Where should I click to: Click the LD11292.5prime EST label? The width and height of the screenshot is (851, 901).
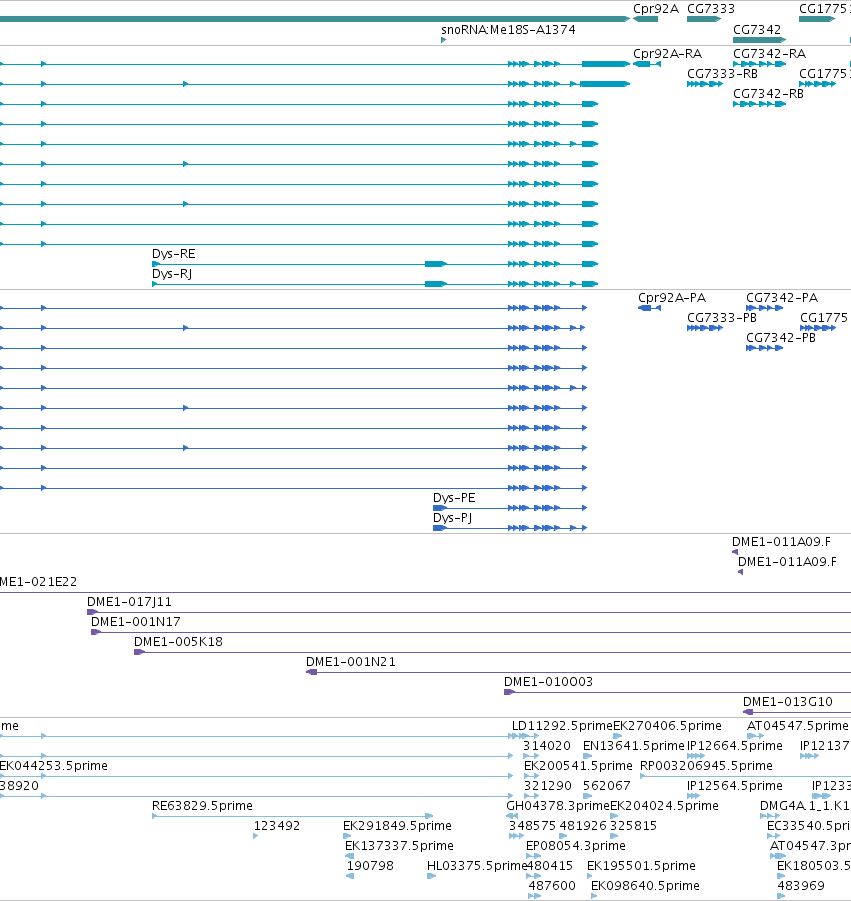coord(563,726)
